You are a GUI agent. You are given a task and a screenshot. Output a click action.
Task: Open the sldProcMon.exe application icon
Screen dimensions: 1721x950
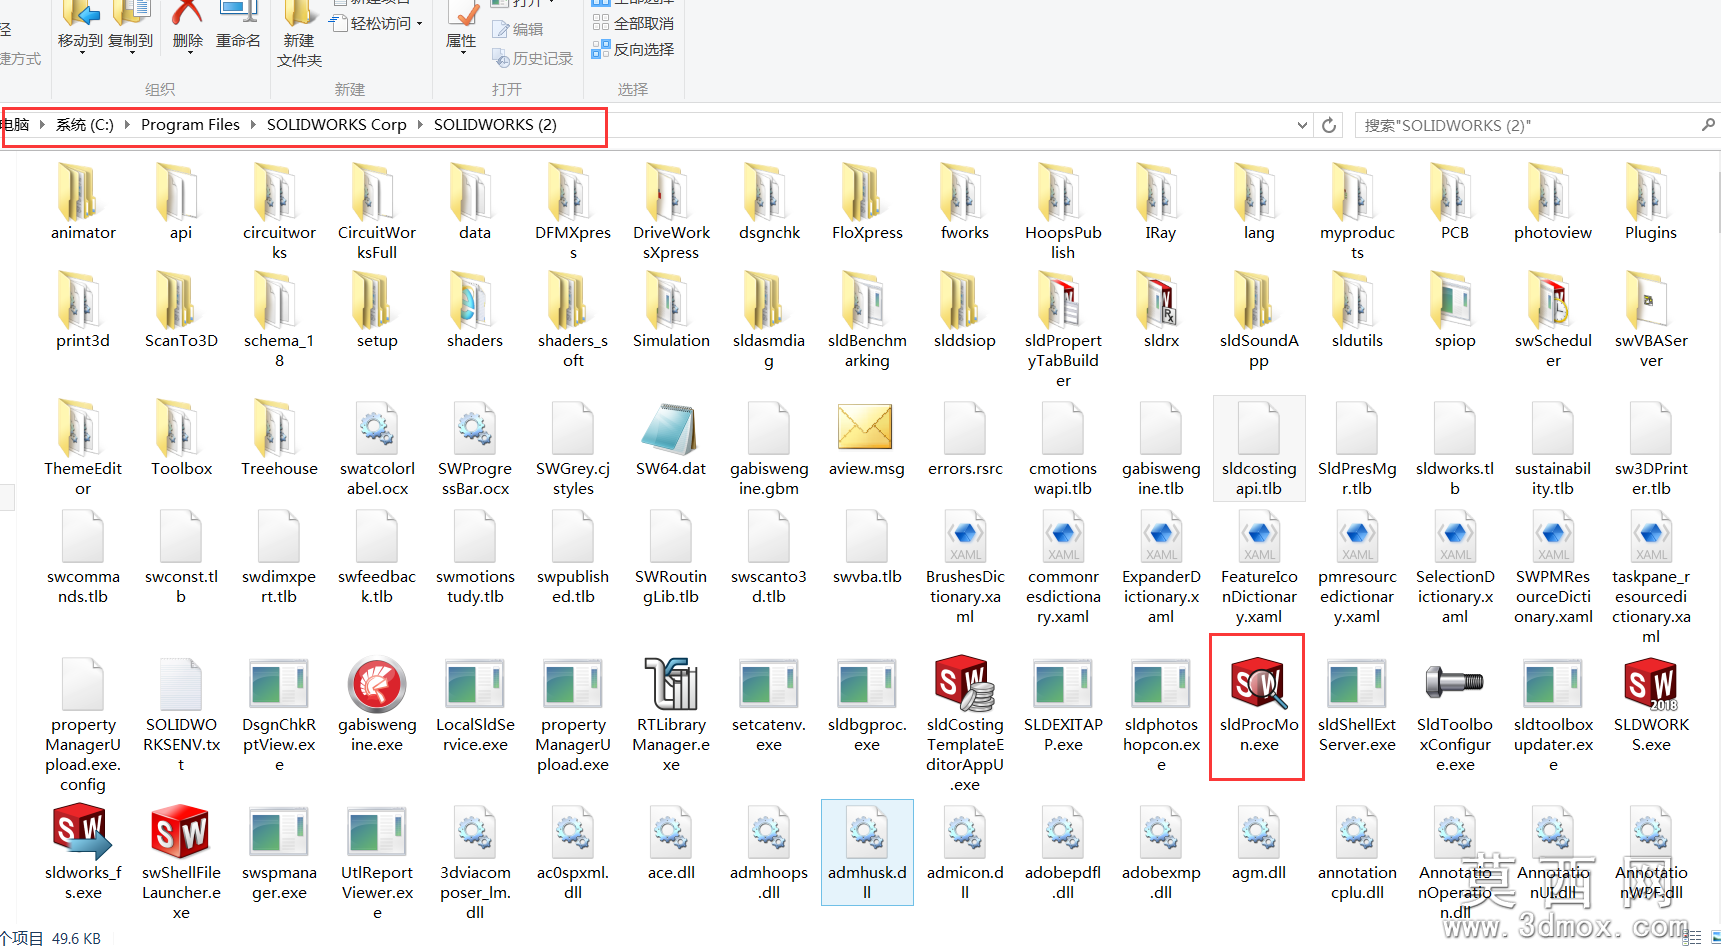[1258, 684]
